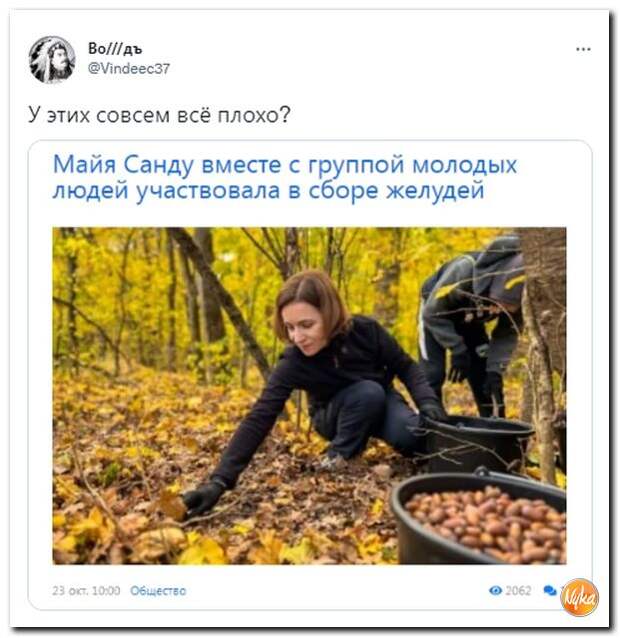Image resolution: width=620 pixels, height=638 pixels.
Task: Open the three-dot more options menu
Action: tap(583, 49)
